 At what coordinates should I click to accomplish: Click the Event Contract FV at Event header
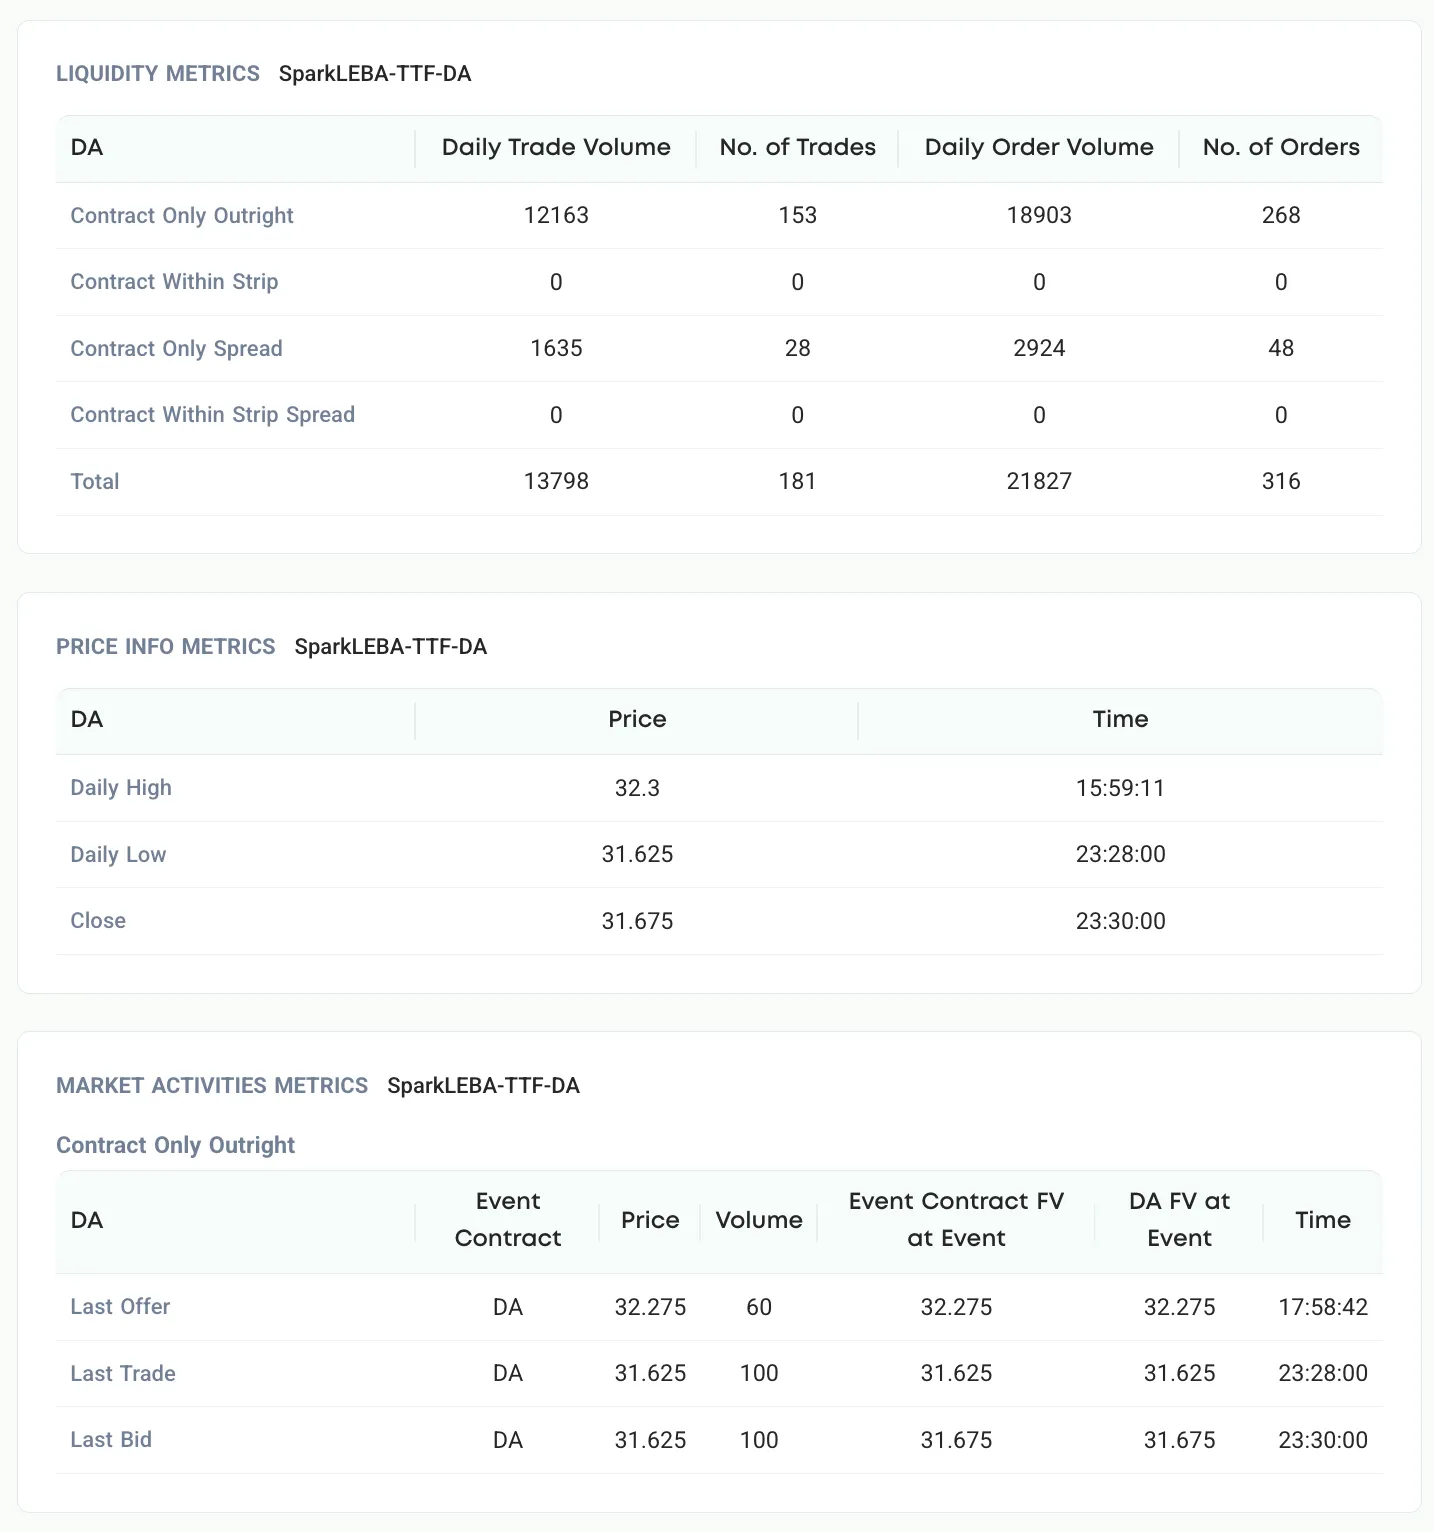click(x=956, y=1220)
